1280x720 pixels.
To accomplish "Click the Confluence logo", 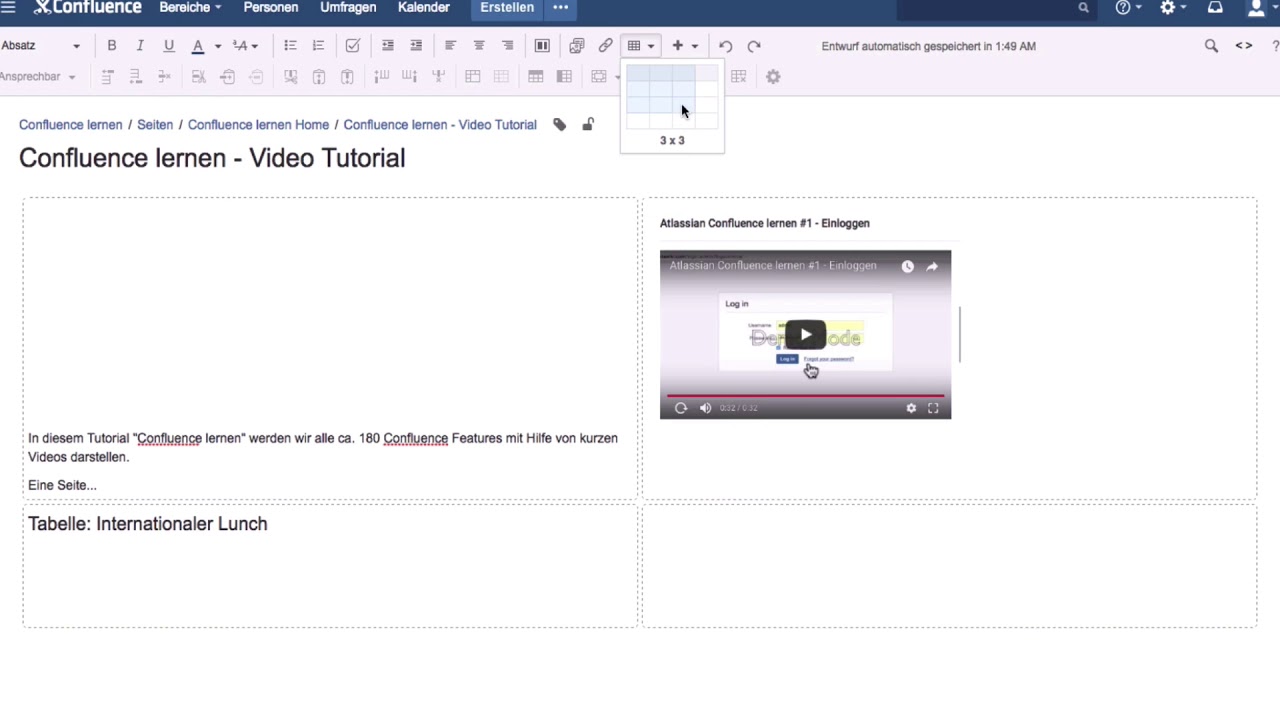I will 88,7.
